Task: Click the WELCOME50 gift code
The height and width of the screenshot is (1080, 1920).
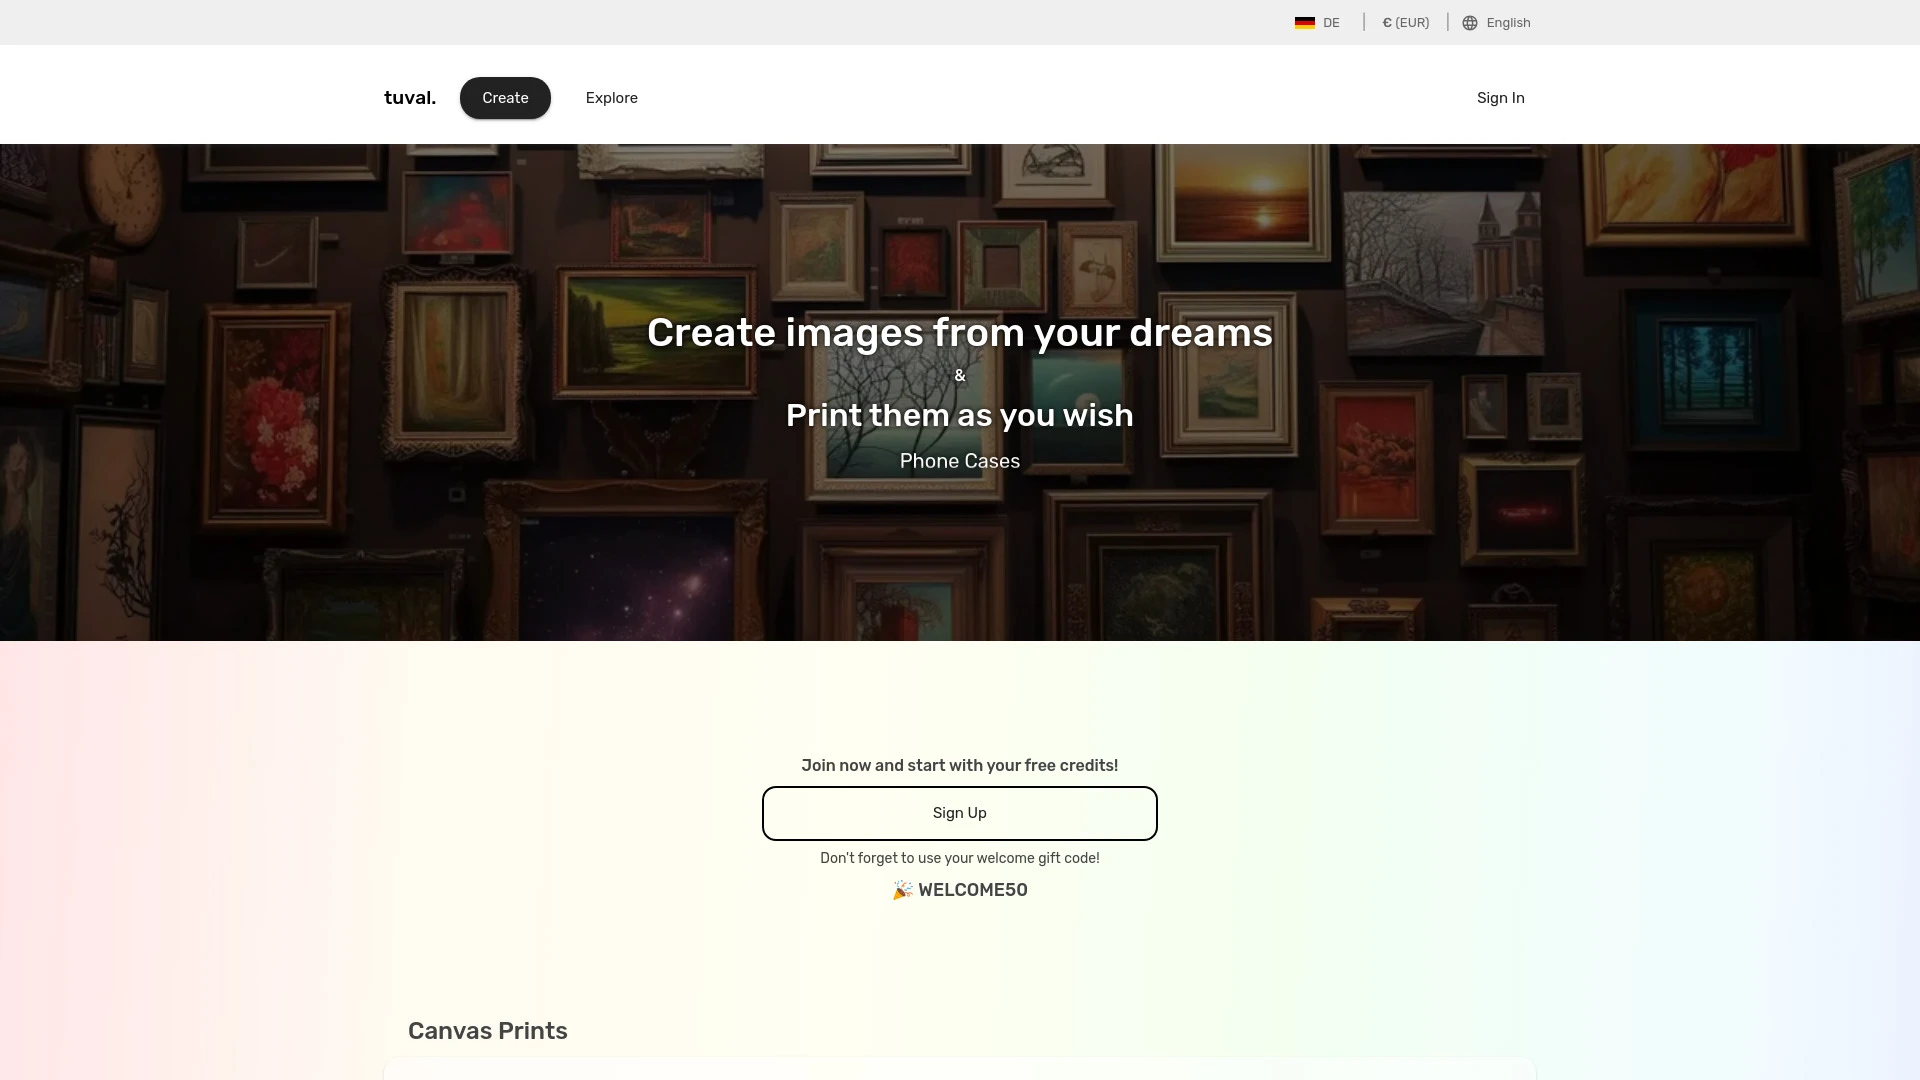Action: click(973, 890)
